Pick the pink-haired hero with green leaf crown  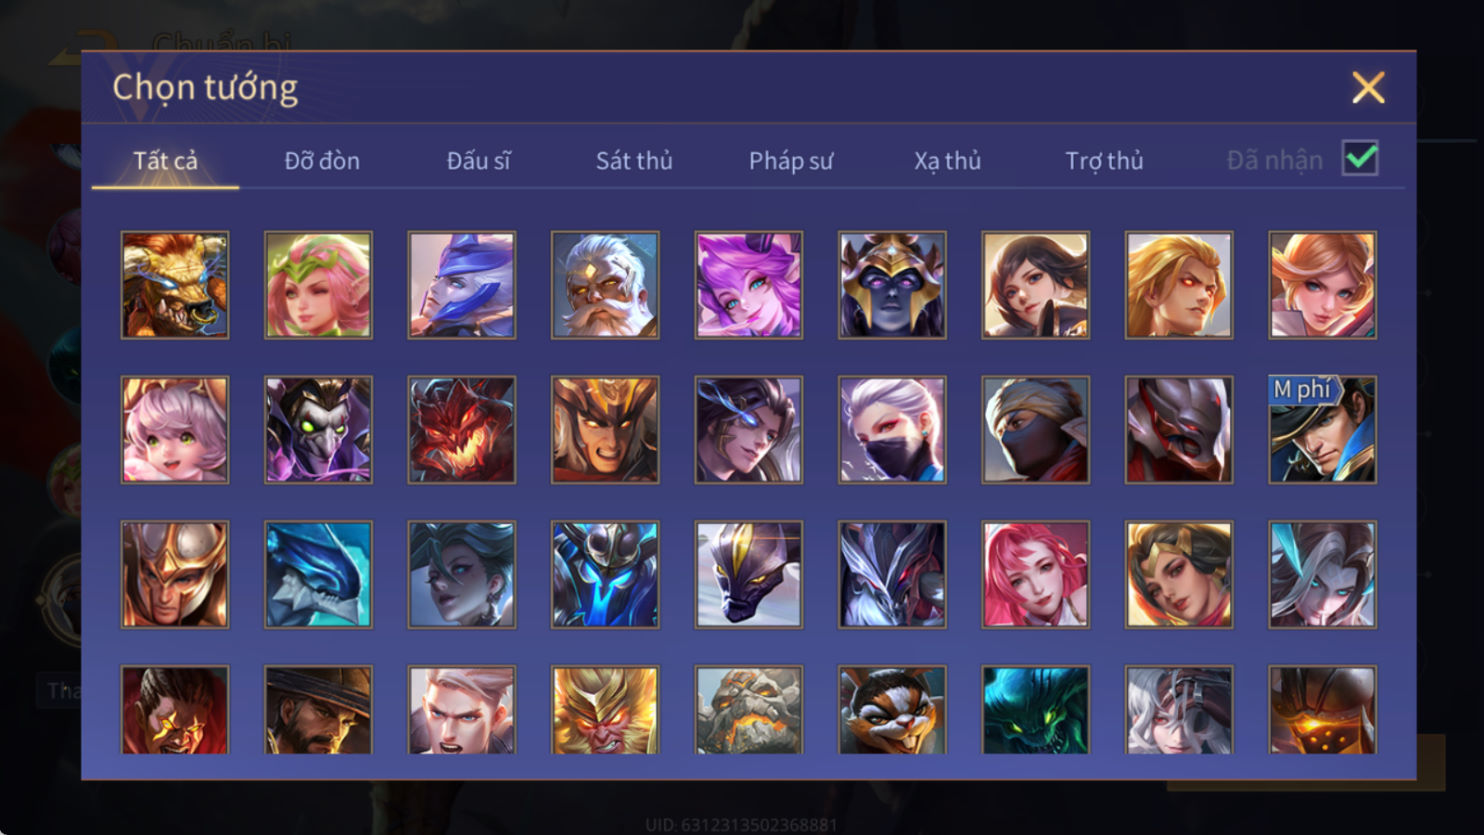(x=318, y=285)
